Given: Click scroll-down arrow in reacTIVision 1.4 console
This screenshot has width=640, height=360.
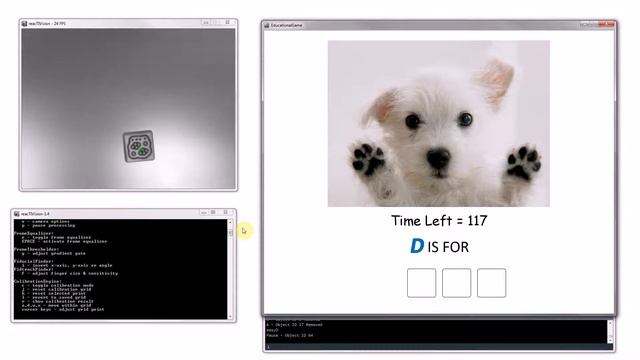Looking at the screenshot, I should [x=230, y=317].
